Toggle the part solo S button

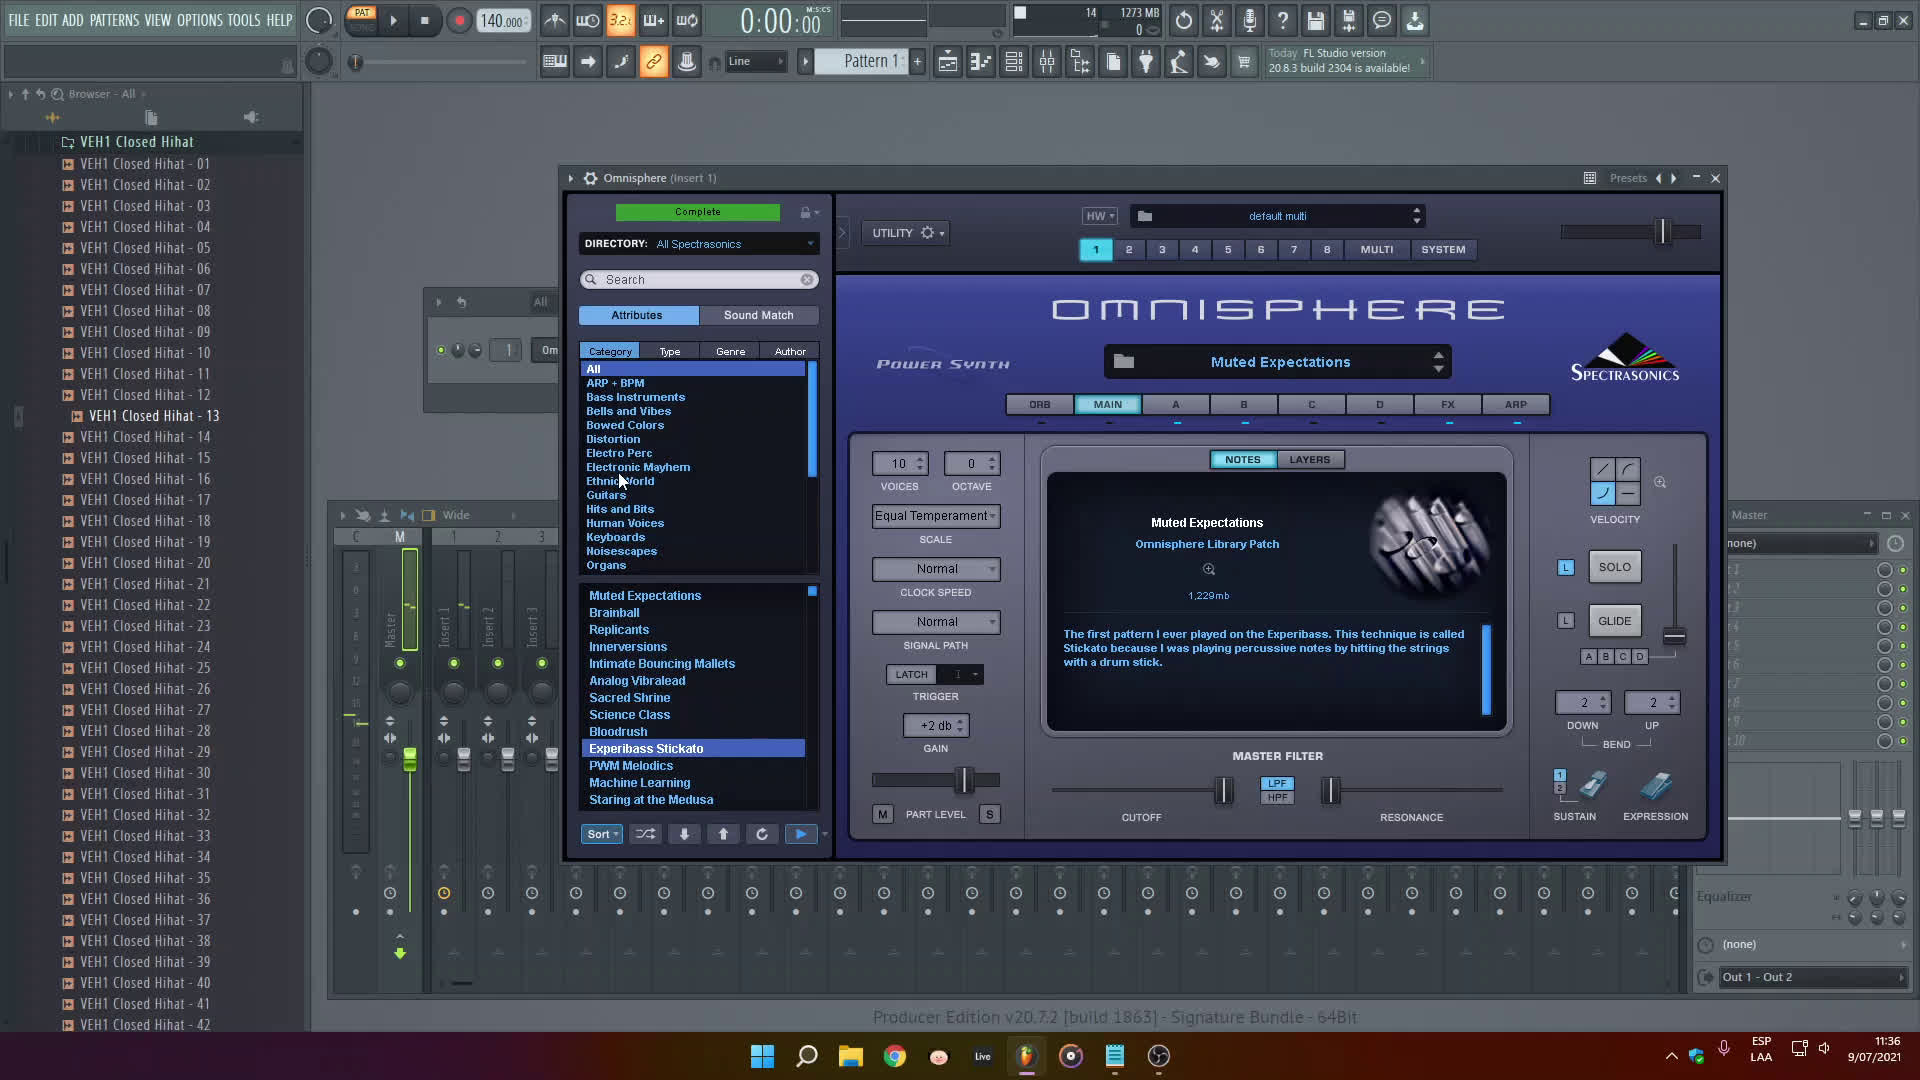[990, 815]
